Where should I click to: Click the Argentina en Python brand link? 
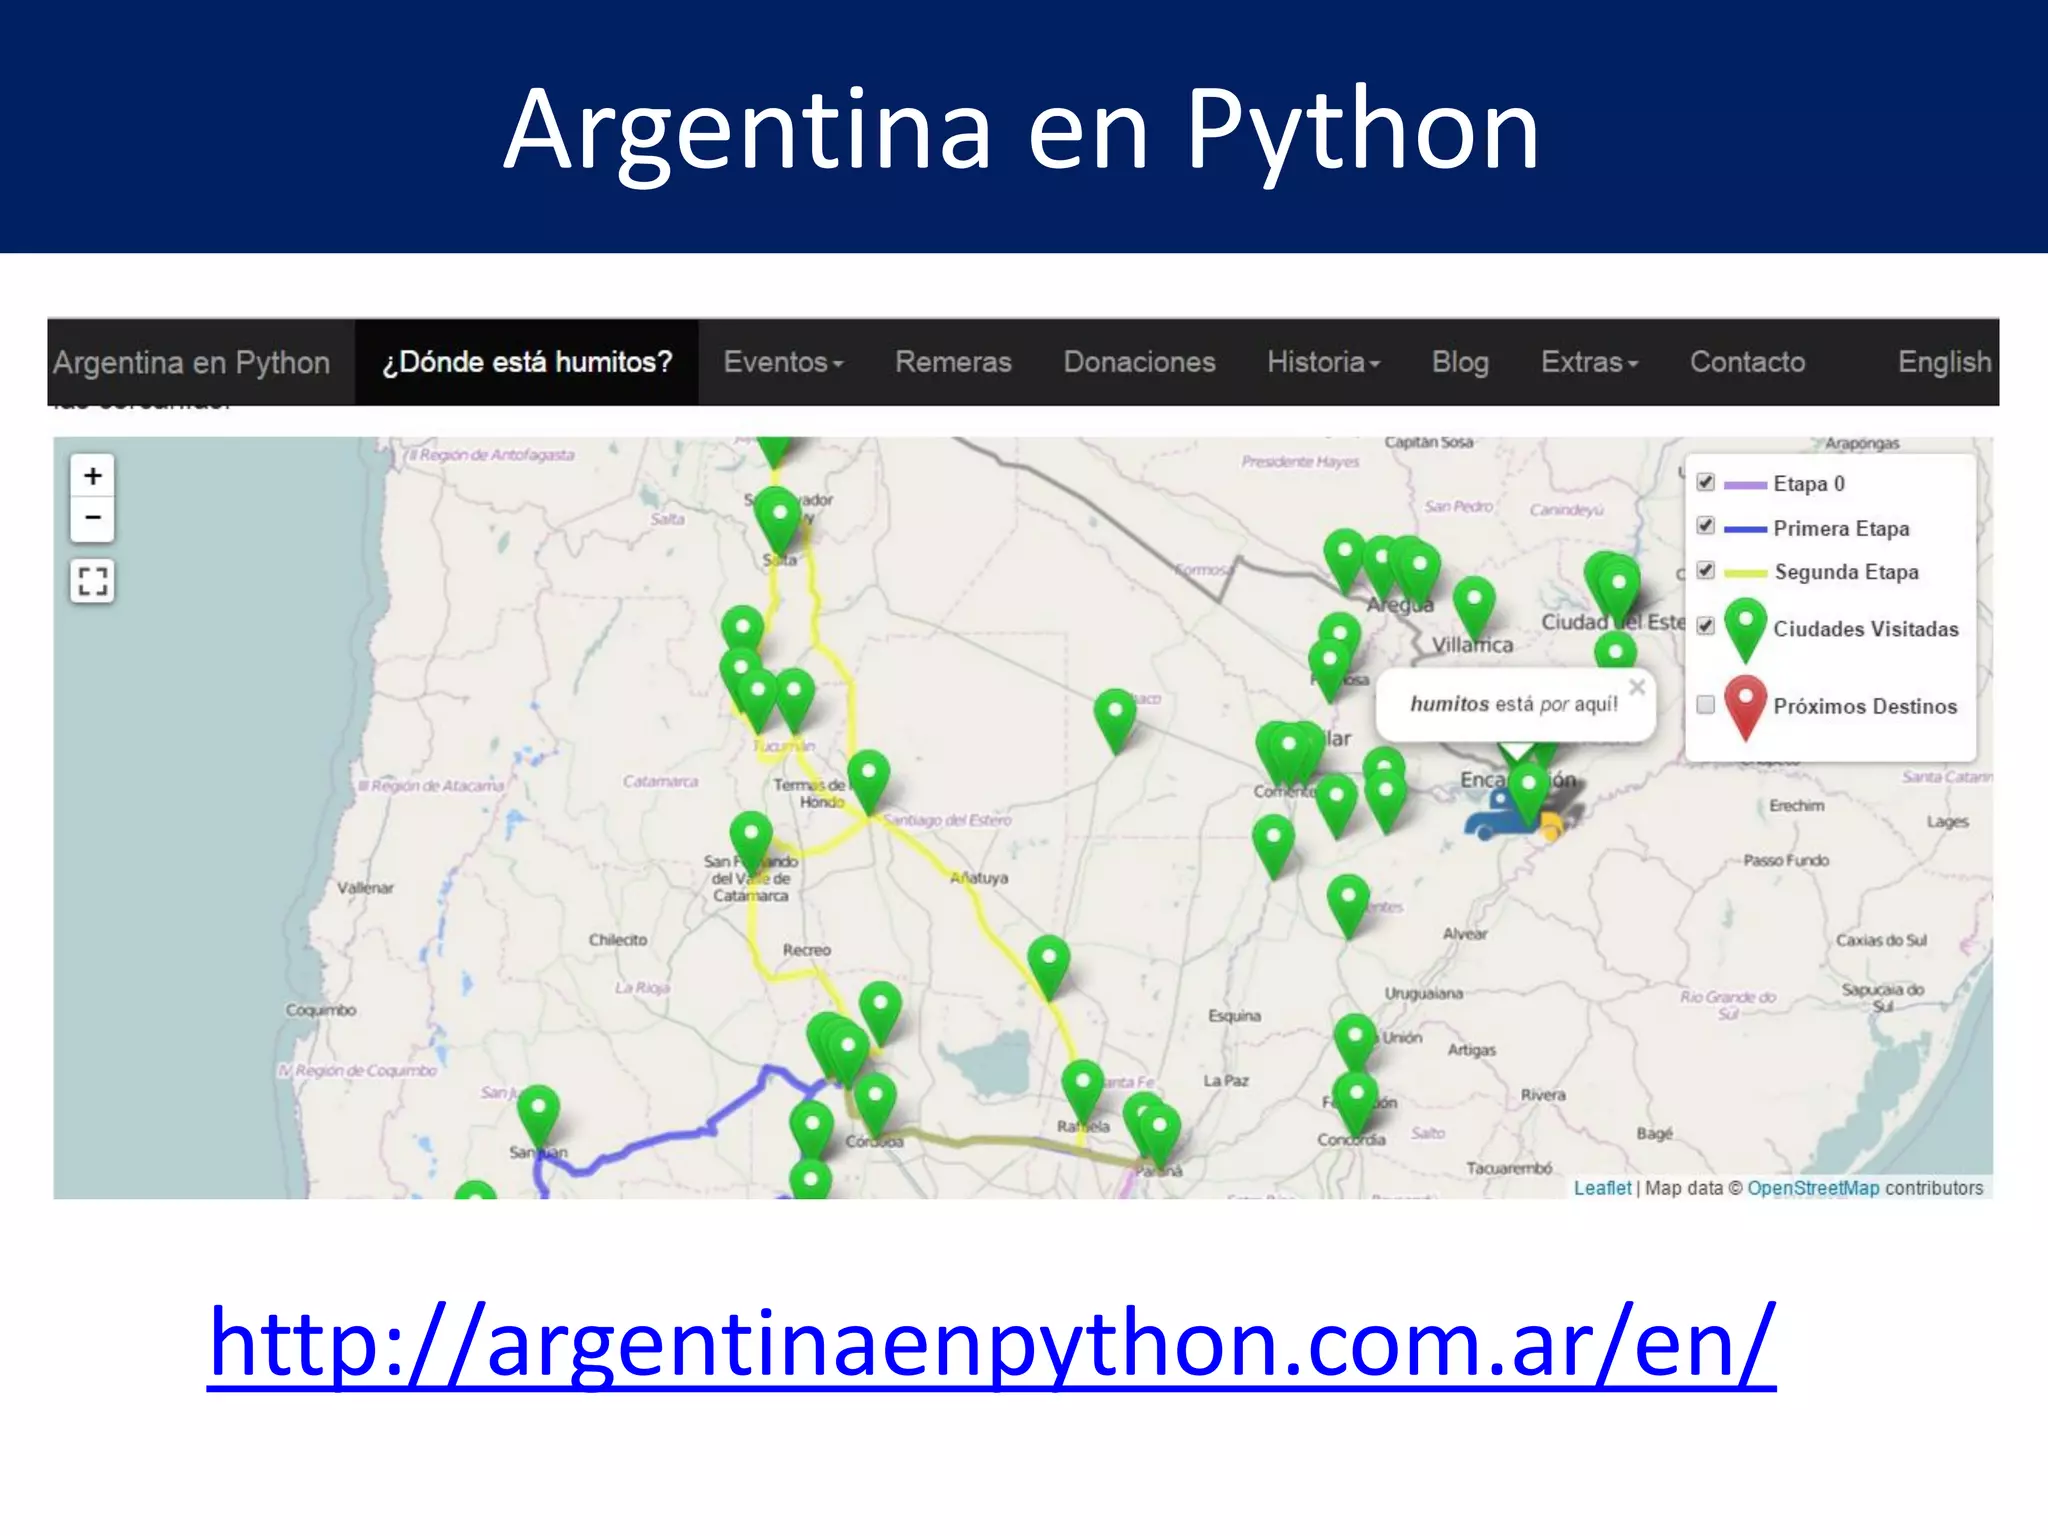[191, 362]
